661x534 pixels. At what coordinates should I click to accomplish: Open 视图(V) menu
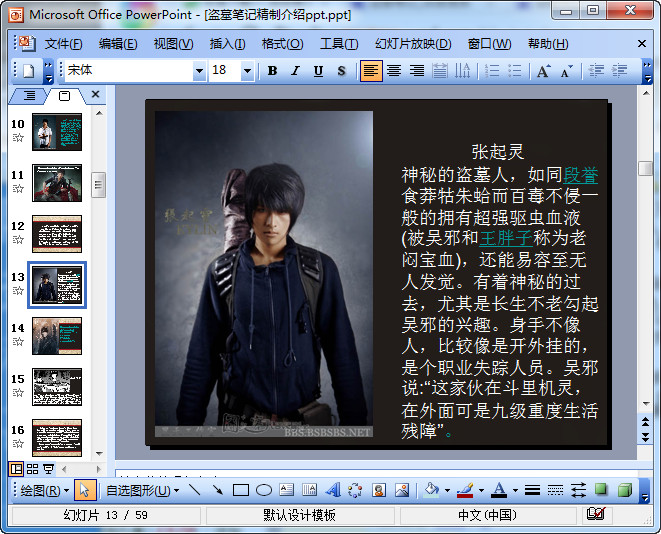(x=173, y=43)
